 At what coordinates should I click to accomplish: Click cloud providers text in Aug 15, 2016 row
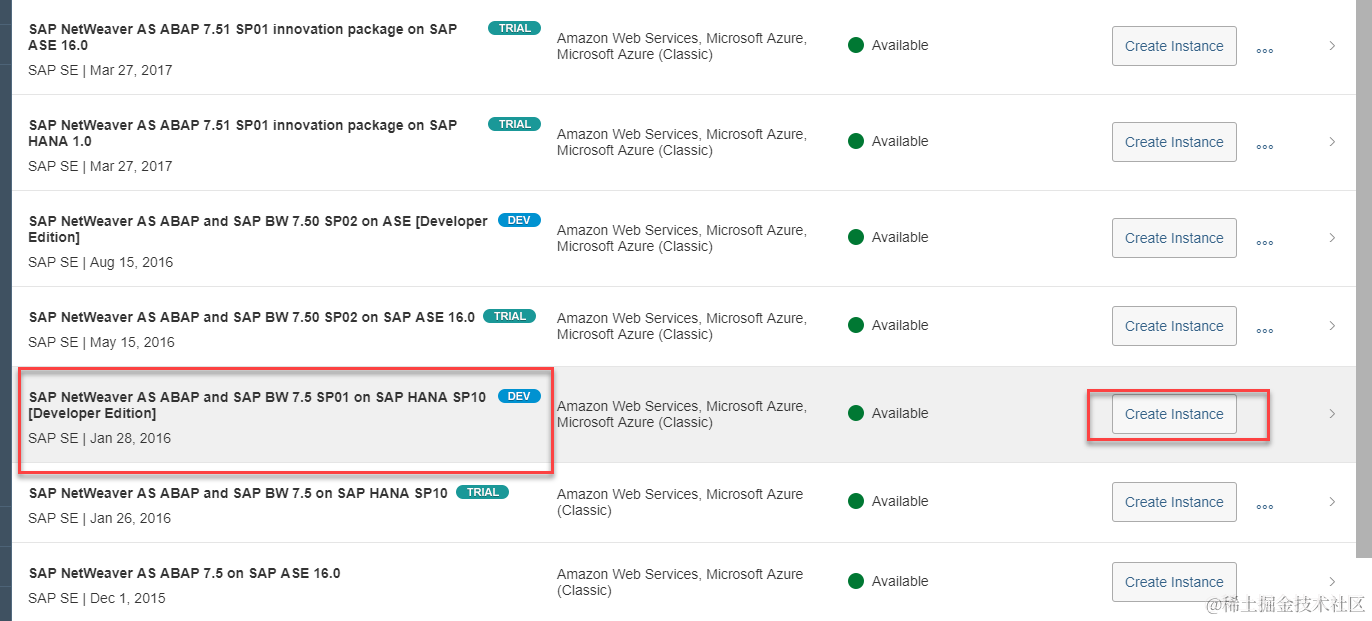pyautogui.click(x=682, y=238)
